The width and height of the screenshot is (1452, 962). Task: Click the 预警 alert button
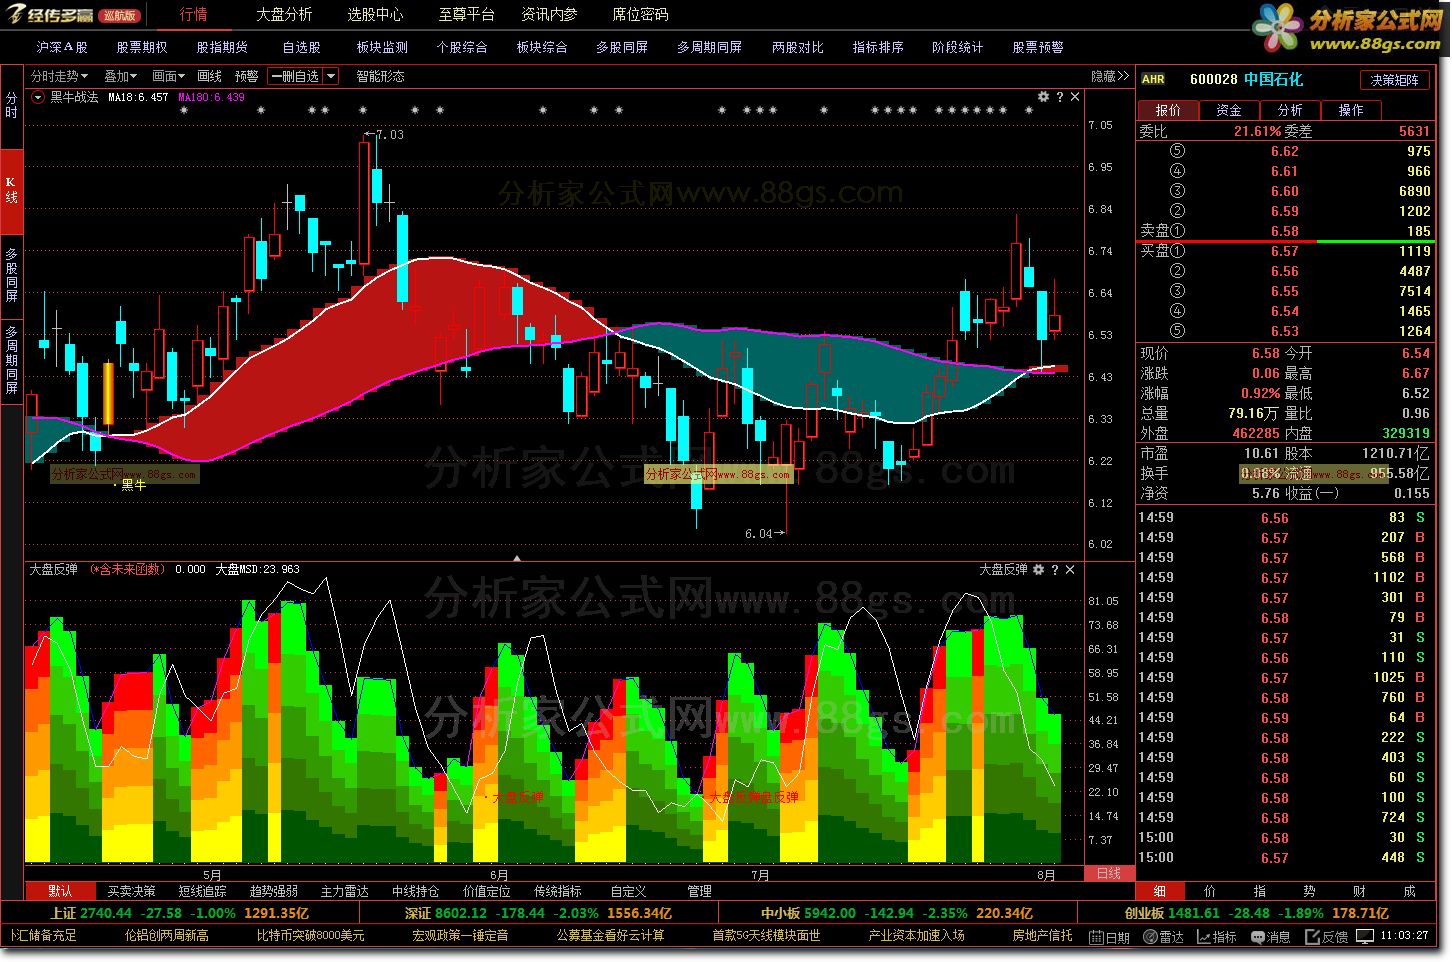(x=246, y=76)
